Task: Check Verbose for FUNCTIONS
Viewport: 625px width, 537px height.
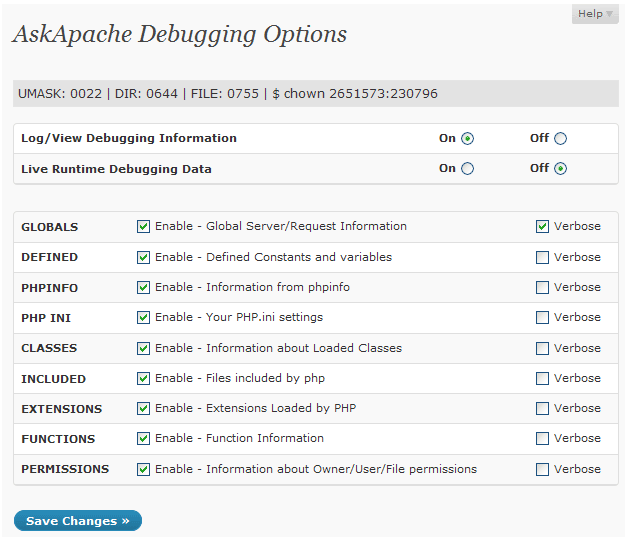Action: coord(542,439)
